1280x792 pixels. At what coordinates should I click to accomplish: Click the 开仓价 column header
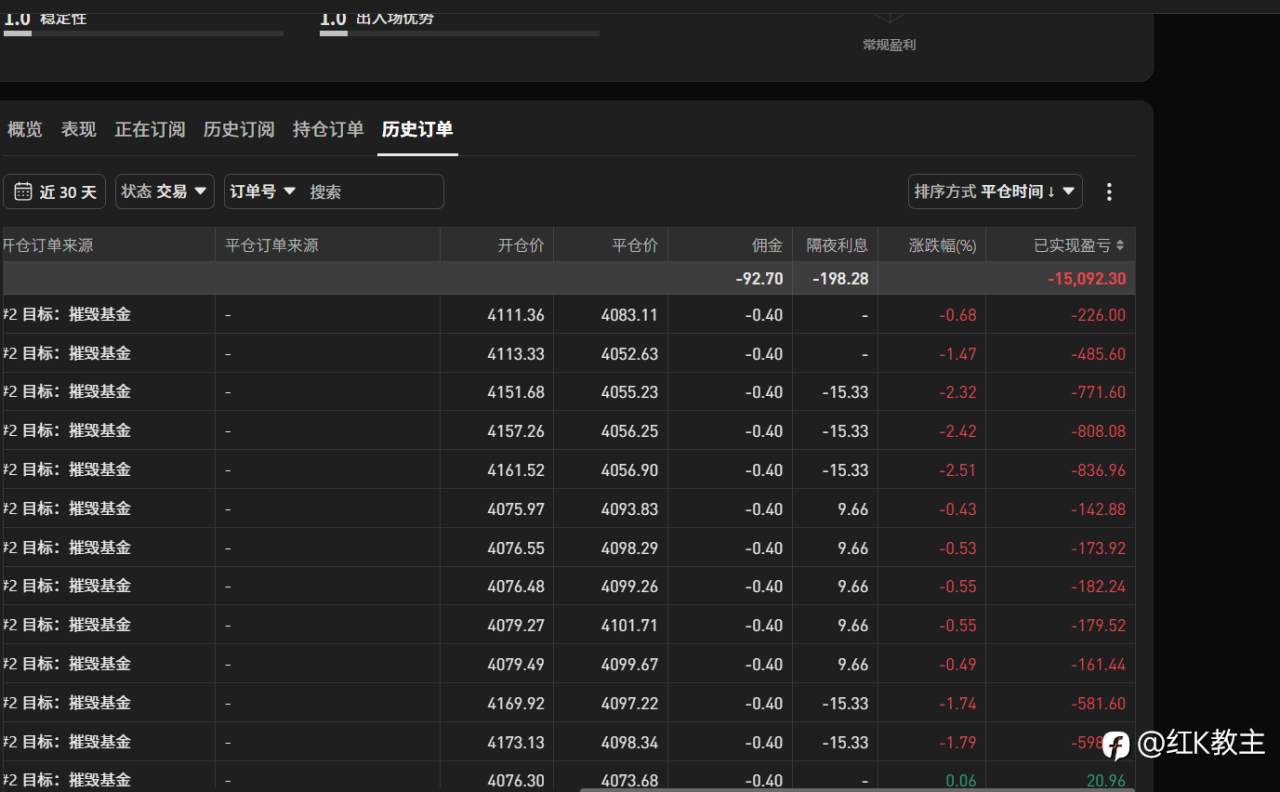[x=521, y=245]
